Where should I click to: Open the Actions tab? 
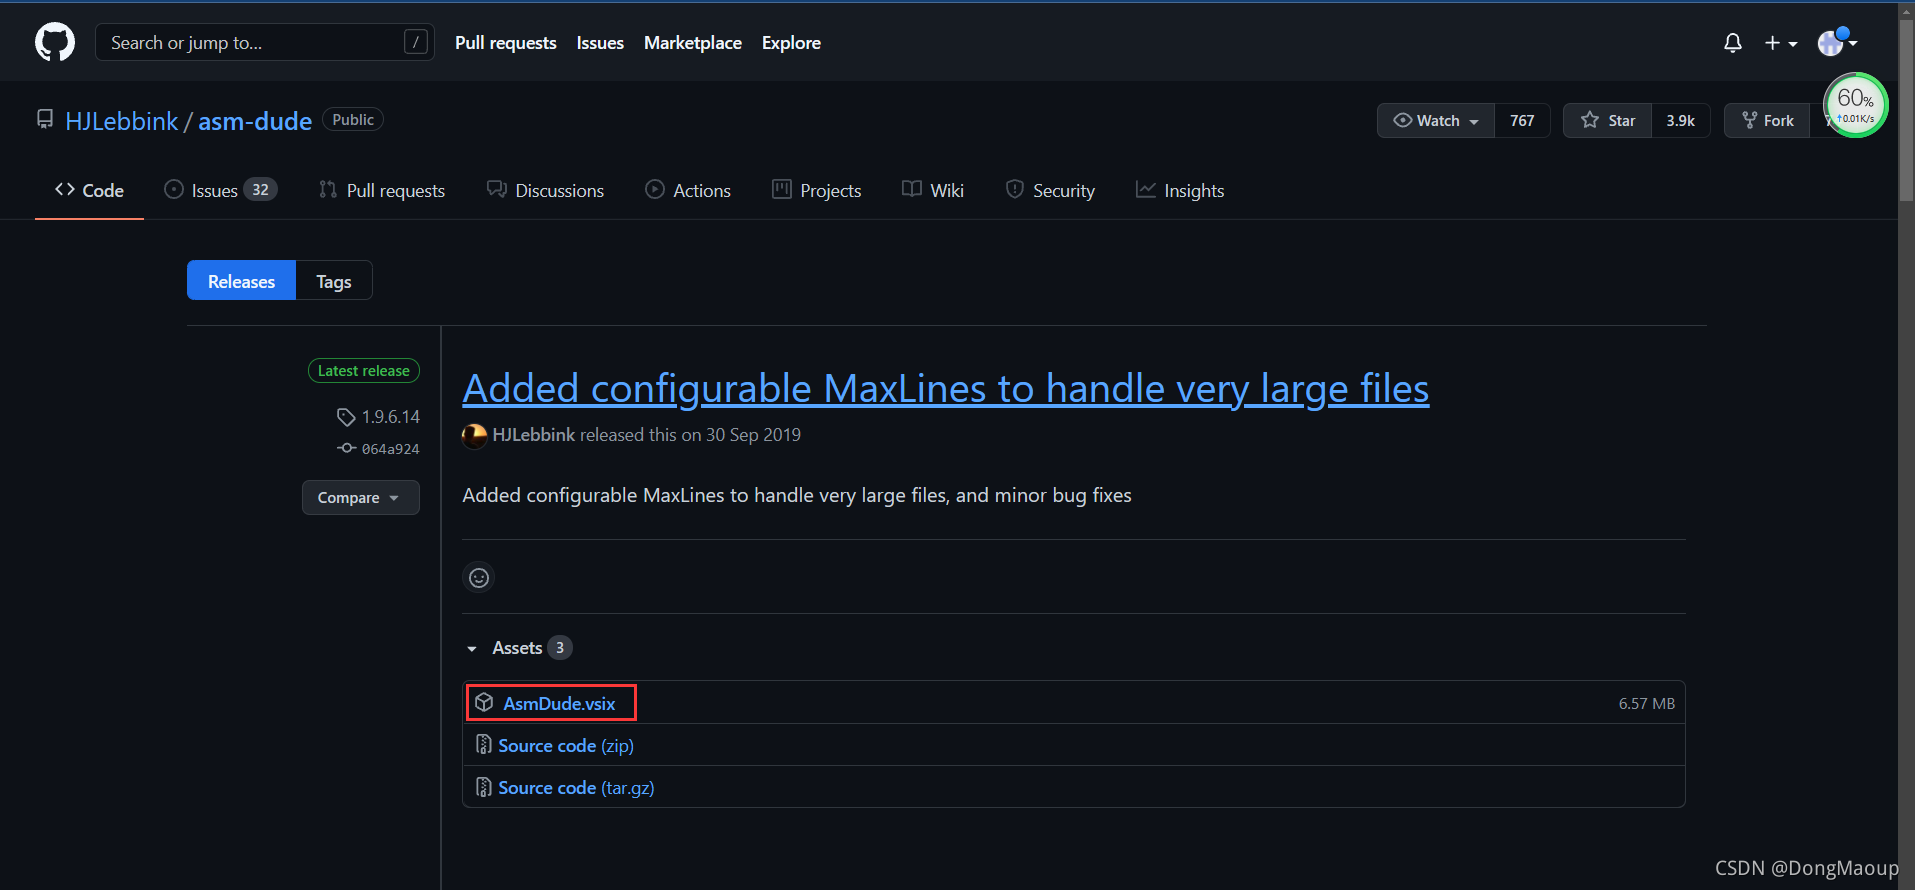point(688,190)
